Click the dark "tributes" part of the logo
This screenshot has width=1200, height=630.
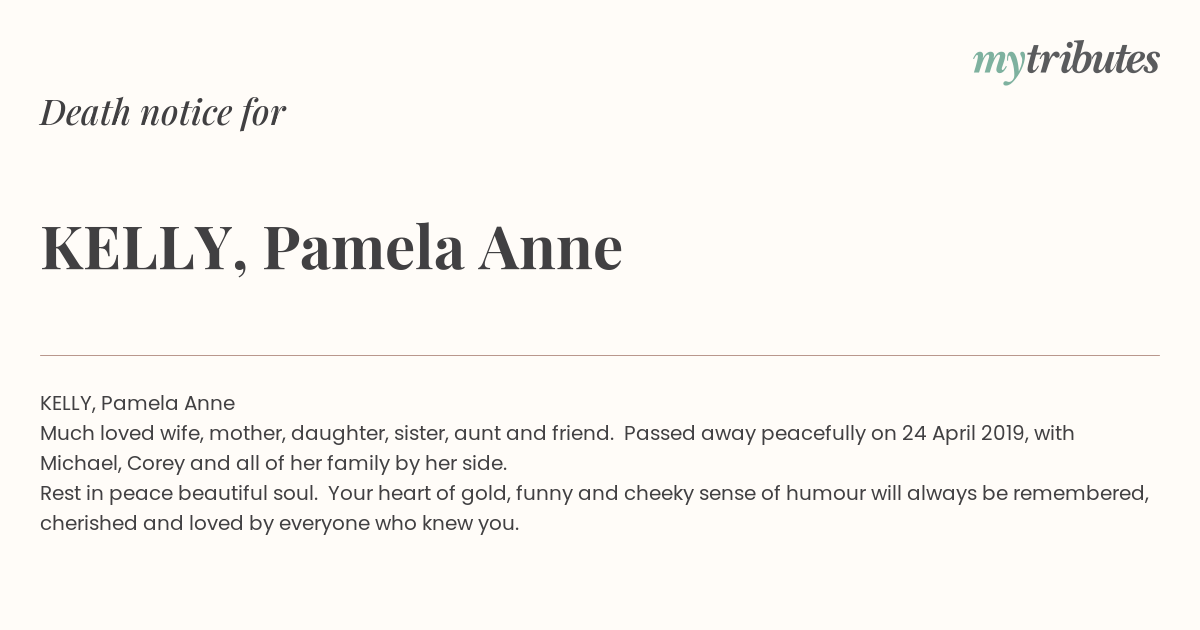coord(1093,59)
